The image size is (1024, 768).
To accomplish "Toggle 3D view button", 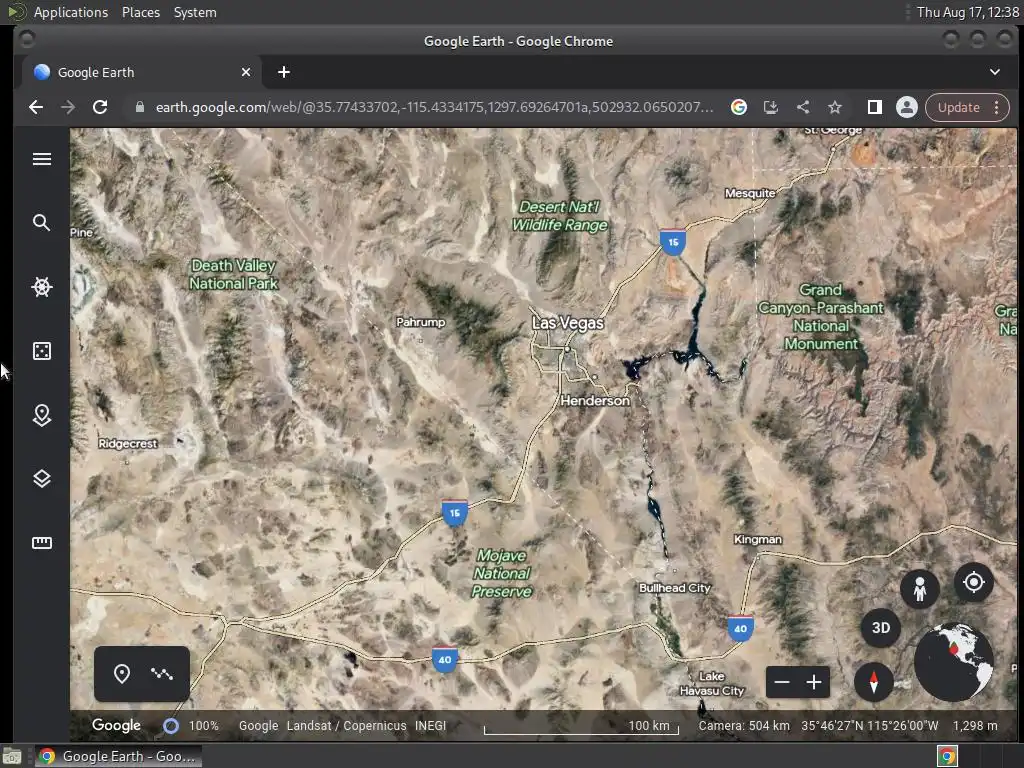I will [x=881, y=628].
